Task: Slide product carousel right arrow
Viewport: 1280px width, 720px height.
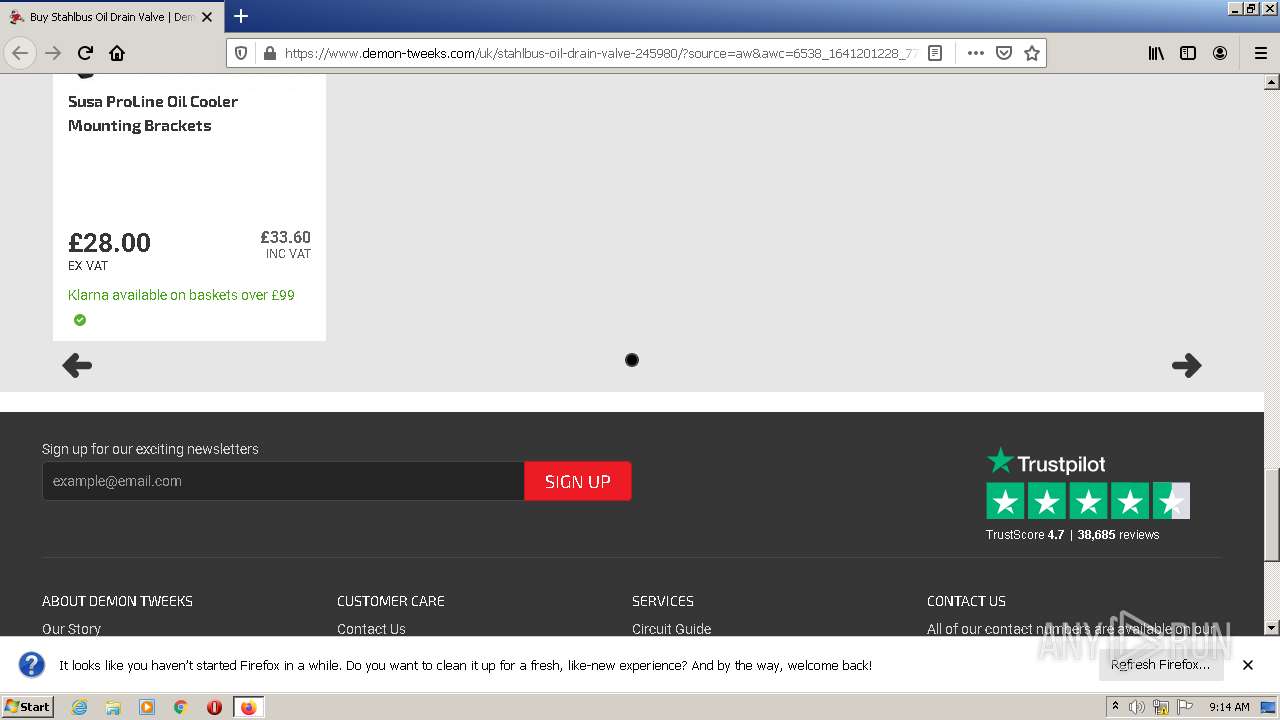Action: pyautogui.click(x=1186, y=365)
